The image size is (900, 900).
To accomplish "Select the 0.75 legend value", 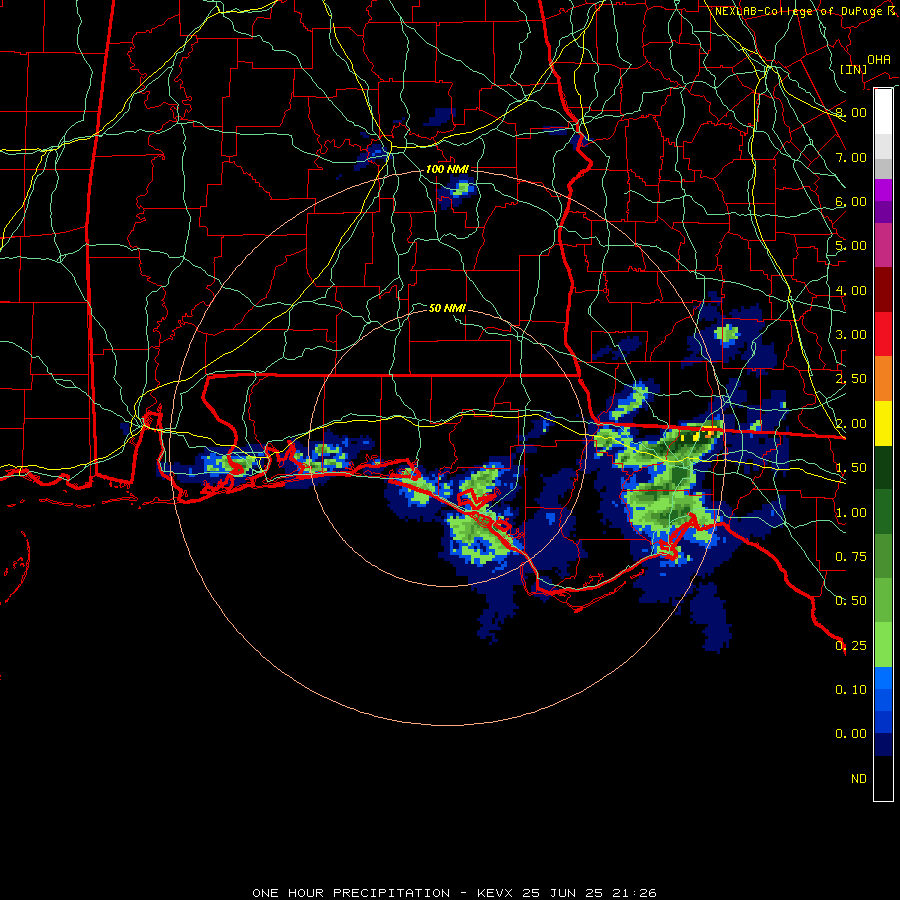I will click(x=851, y=557).
